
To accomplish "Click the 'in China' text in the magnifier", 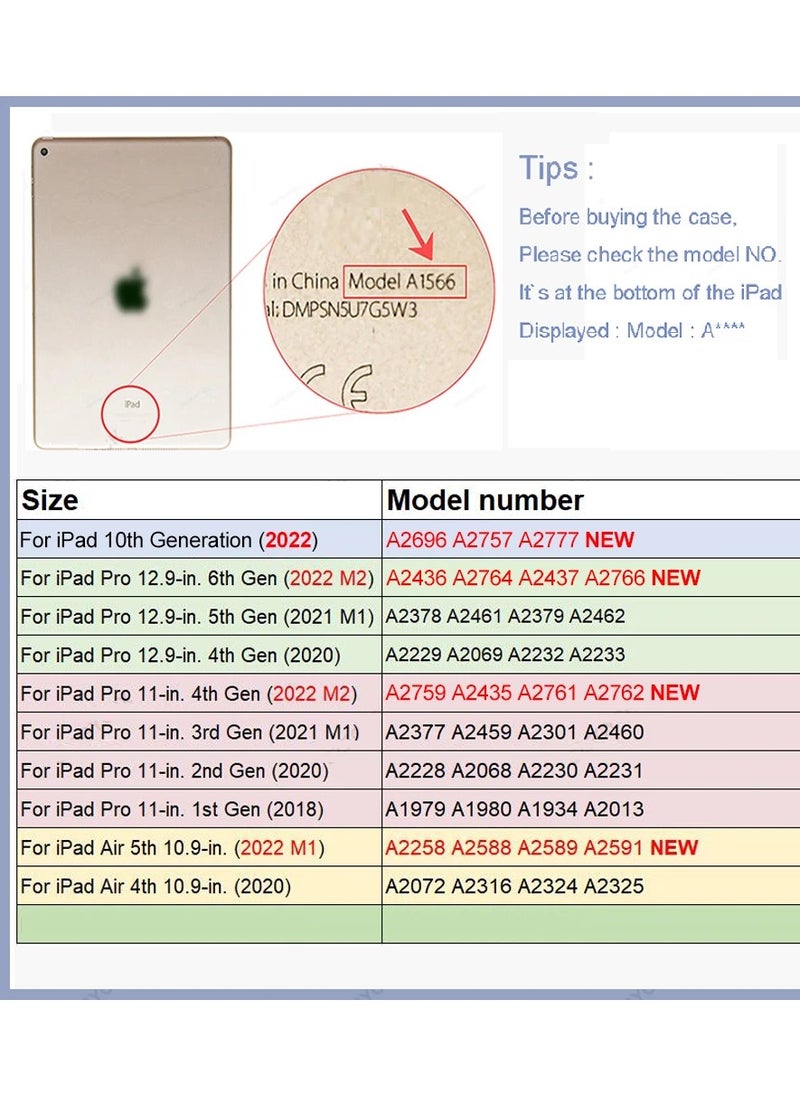I will [305, 281].
